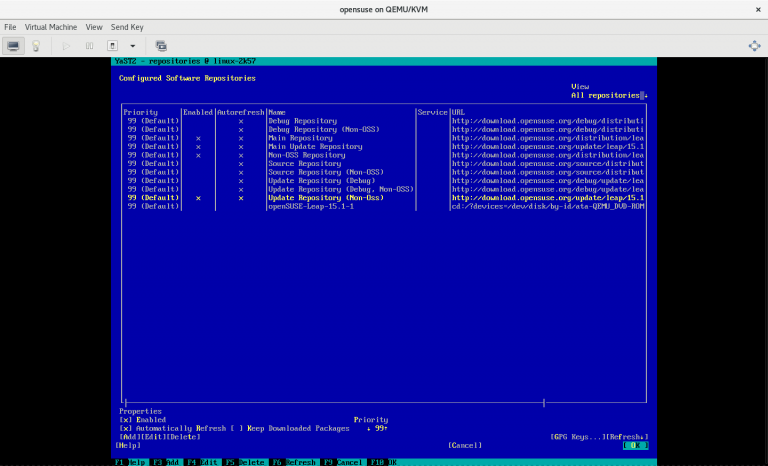This screenshot has height=466, width=768.
Task: Click the Priority column header
Action: pyautogui.click(x=141, y=112)
